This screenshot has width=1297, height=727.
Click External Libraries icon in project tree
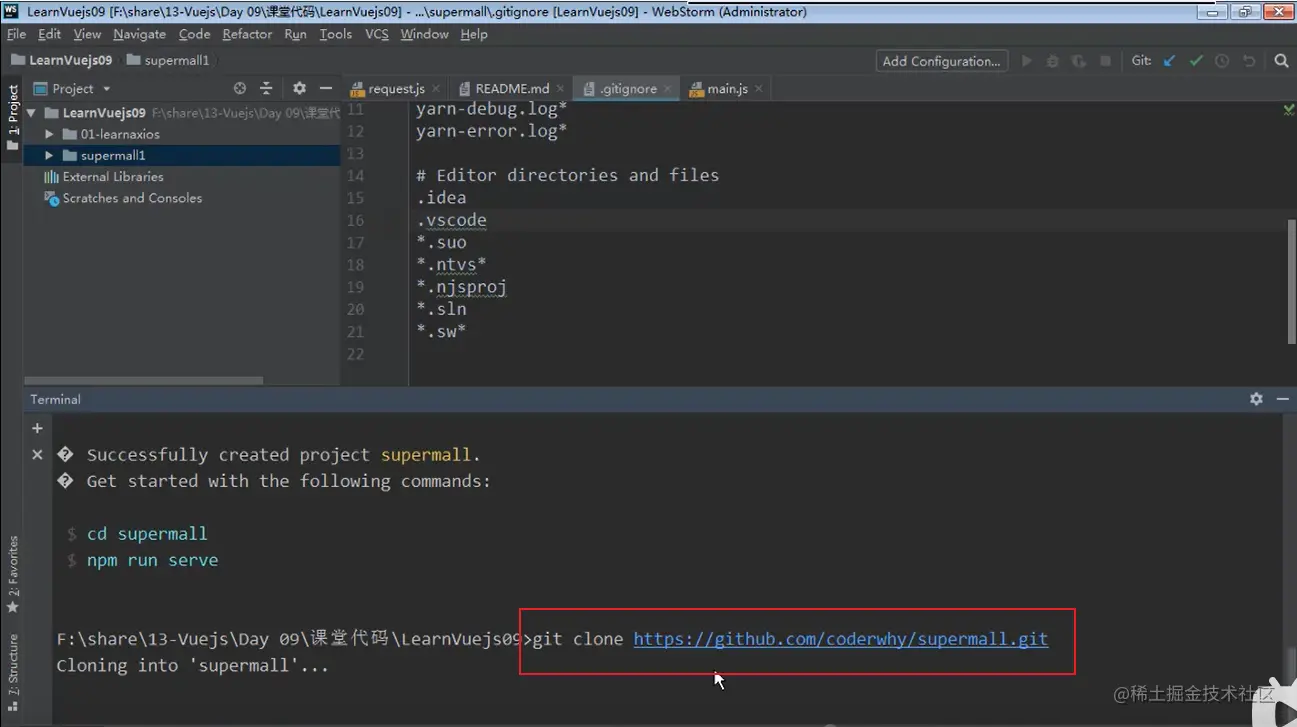point(51,177)
